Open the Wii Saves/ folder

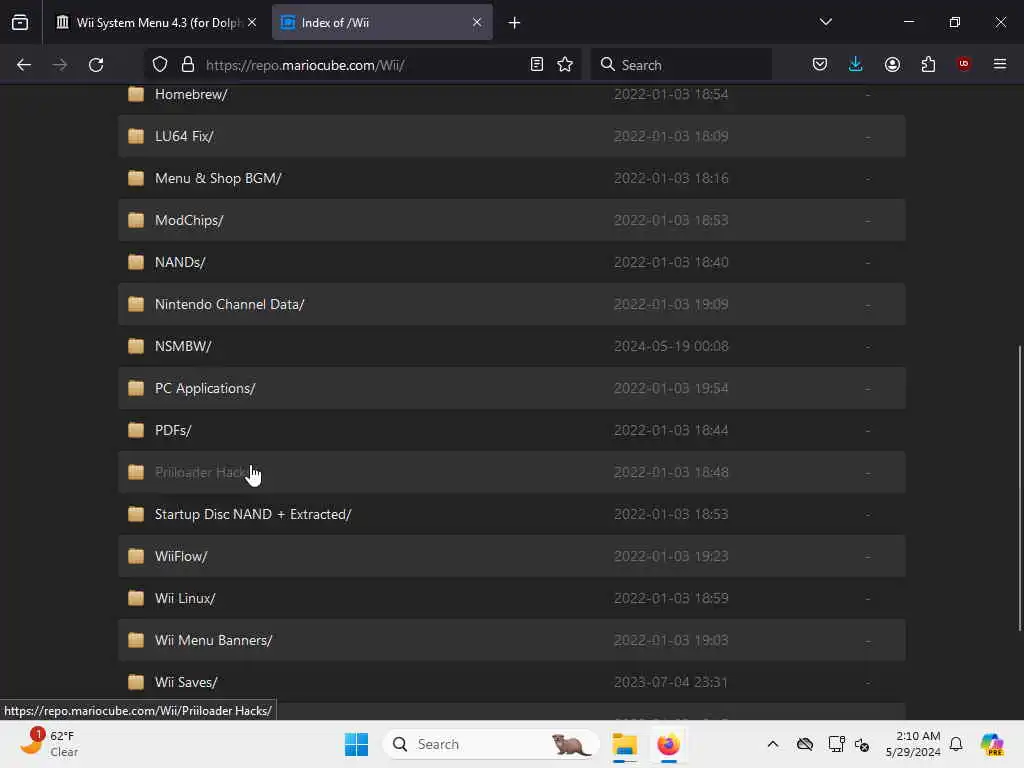coord(186,682)
